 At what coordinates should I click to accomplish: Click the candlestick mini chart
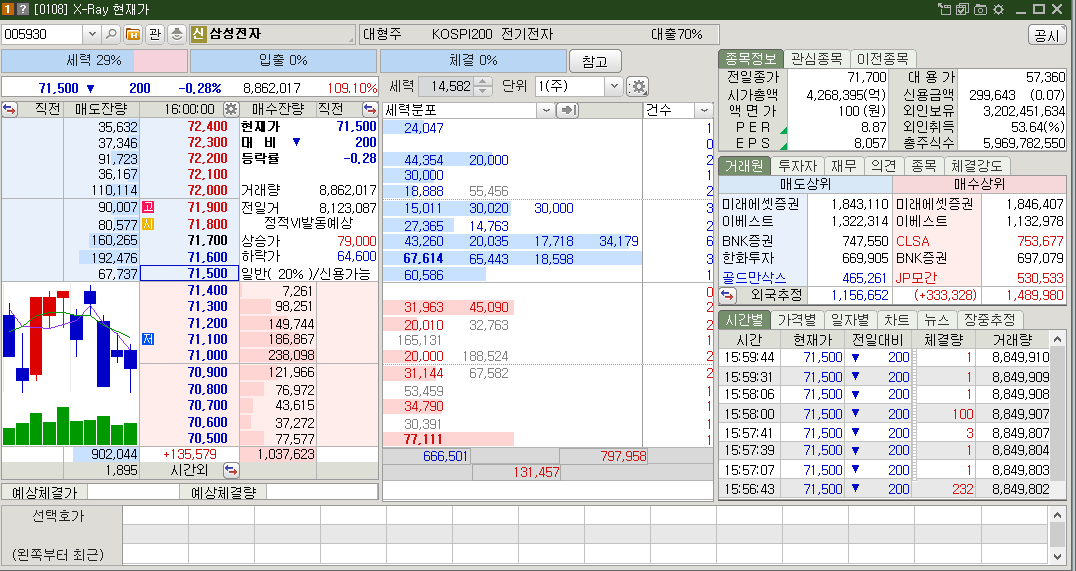click(70, 364)
